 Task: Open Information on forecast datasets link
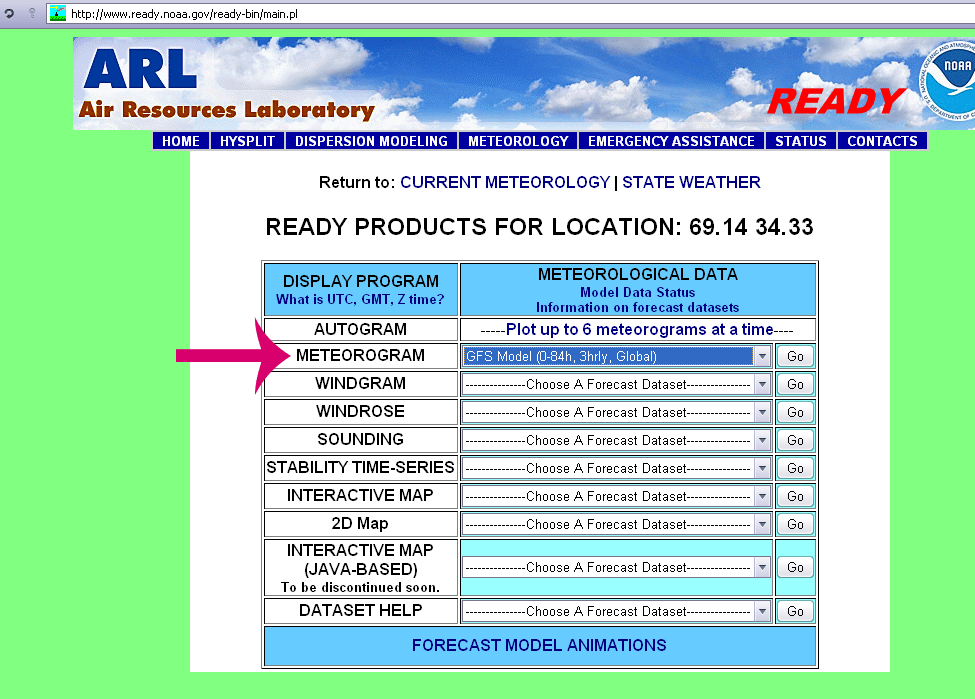(637, 307)
